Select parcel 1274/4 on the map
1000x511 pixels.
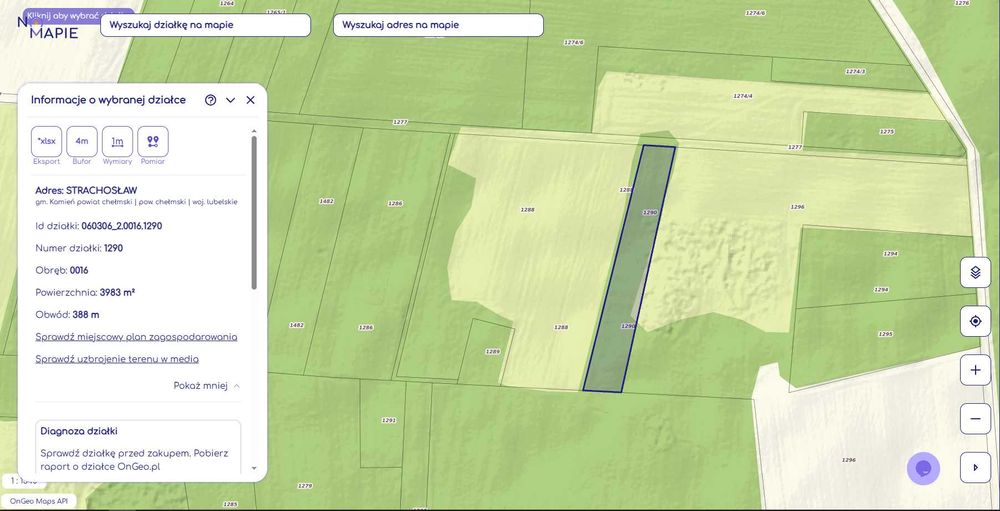point(743,96)
